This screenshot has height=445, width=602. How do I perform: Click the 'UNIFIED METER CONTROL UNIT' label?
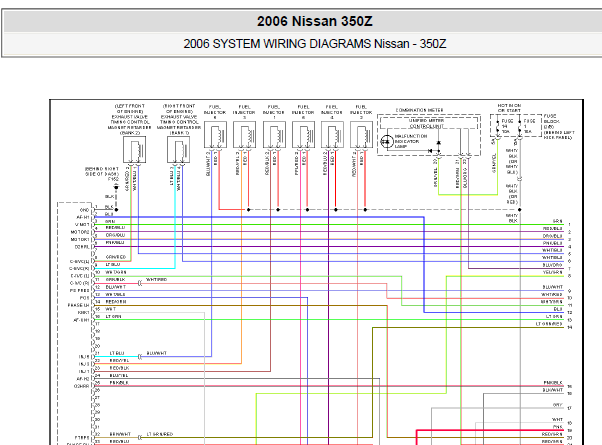tap(427, 123)
